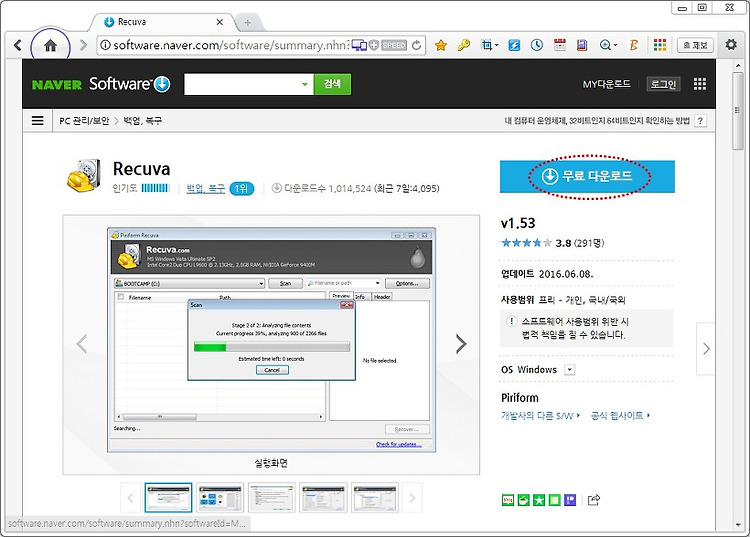Viewport: 750px width, 537px height.
Task: Click the blue 무료 다운로드 button
Action: click(x=587, y=176)
